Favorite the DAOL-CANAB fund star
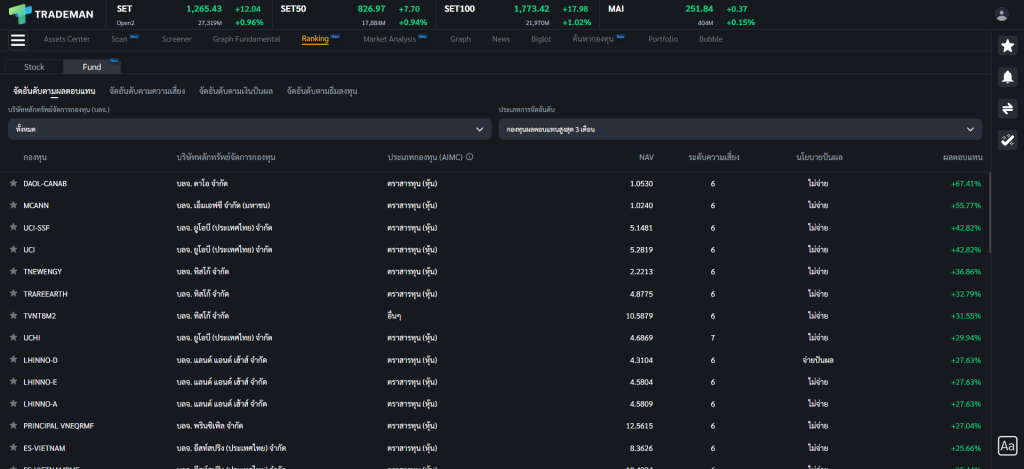The height and width of the screenshot is (469, 1024). [13, 184]
